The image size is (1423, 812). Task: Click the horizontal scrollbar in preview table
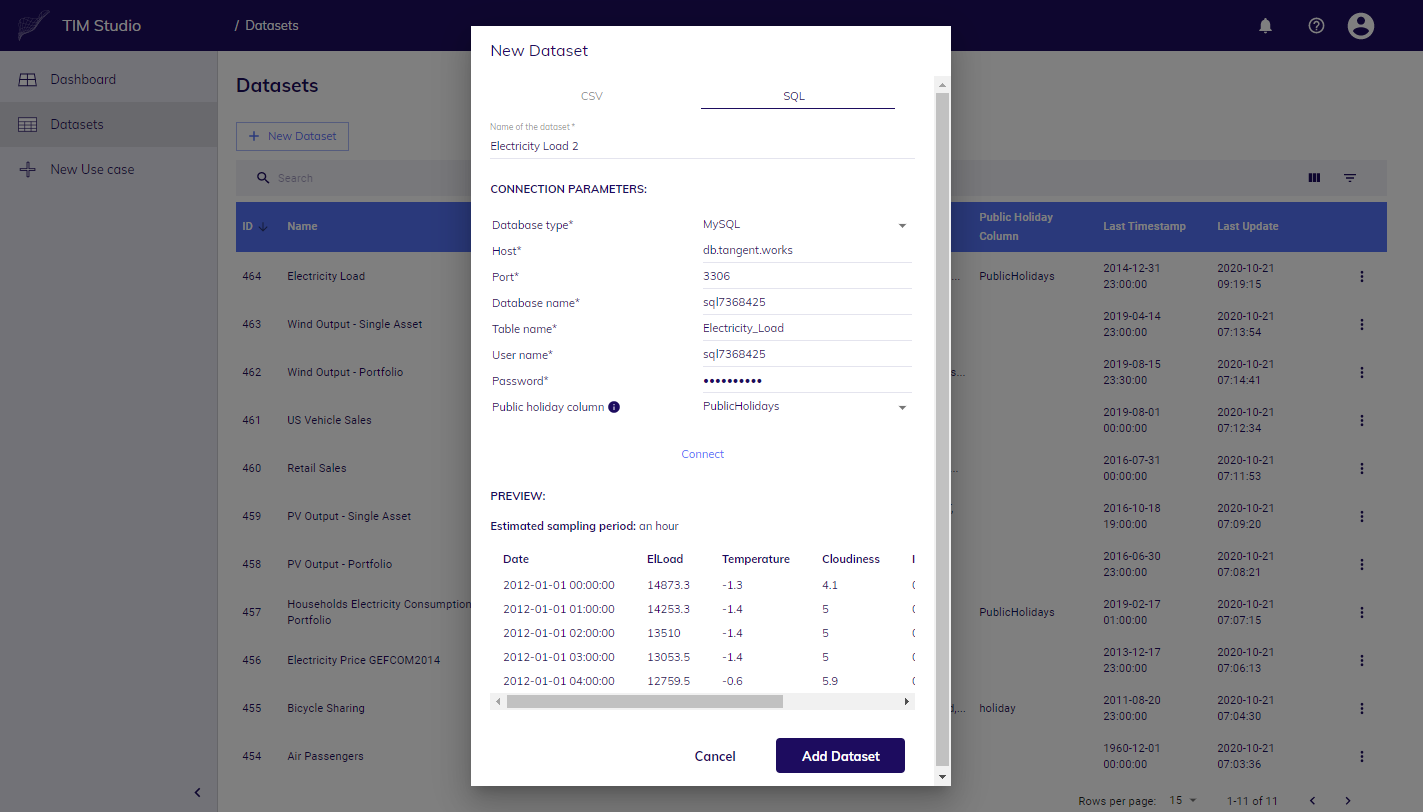[x=644, y=702]
